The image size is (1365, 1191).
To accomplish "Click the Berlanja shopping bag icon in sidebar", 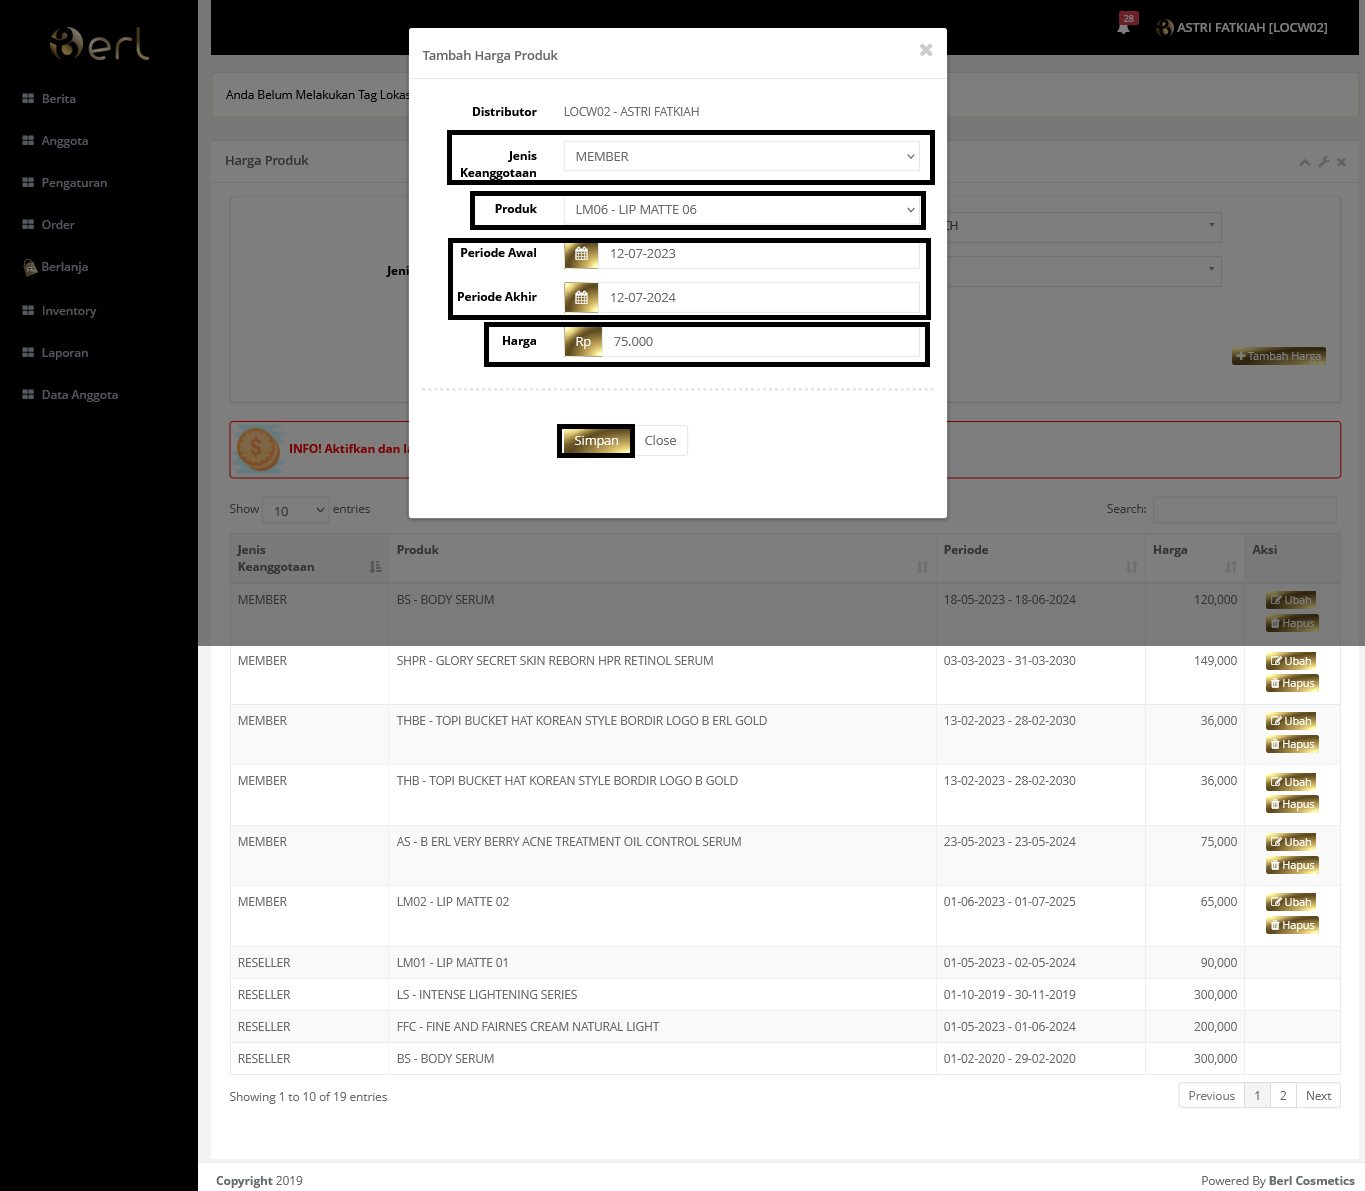I will [x=29, y=267].
